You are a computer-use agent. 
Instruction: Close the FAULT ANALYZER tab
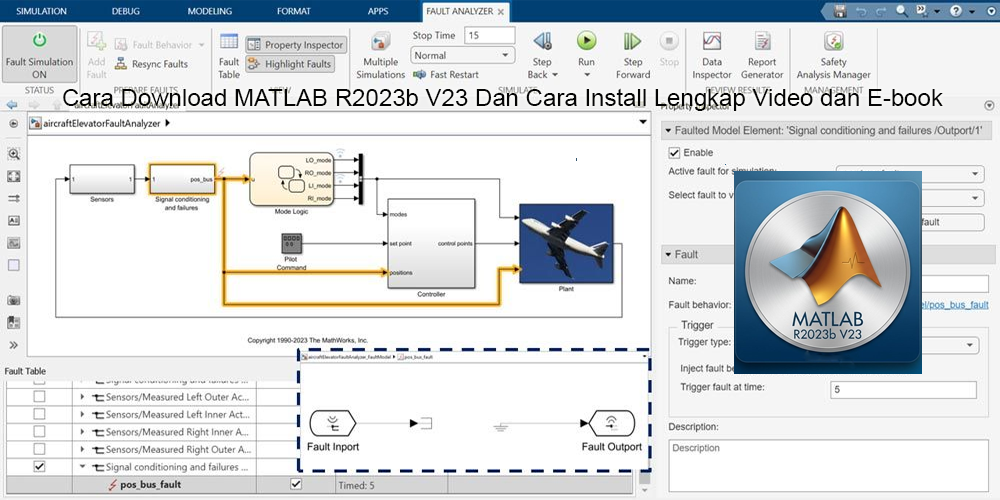tap(501, 12)
